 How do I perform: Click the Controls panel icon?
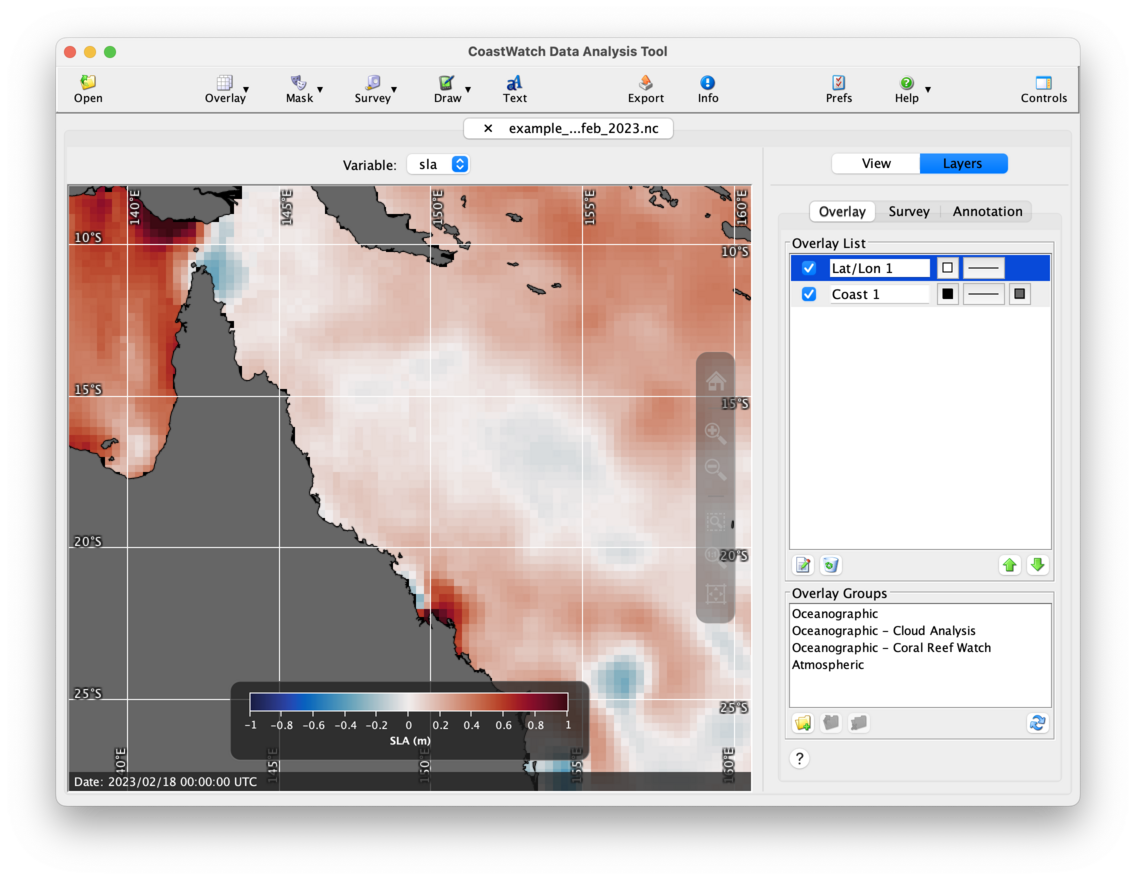[x=1043, y=88]
